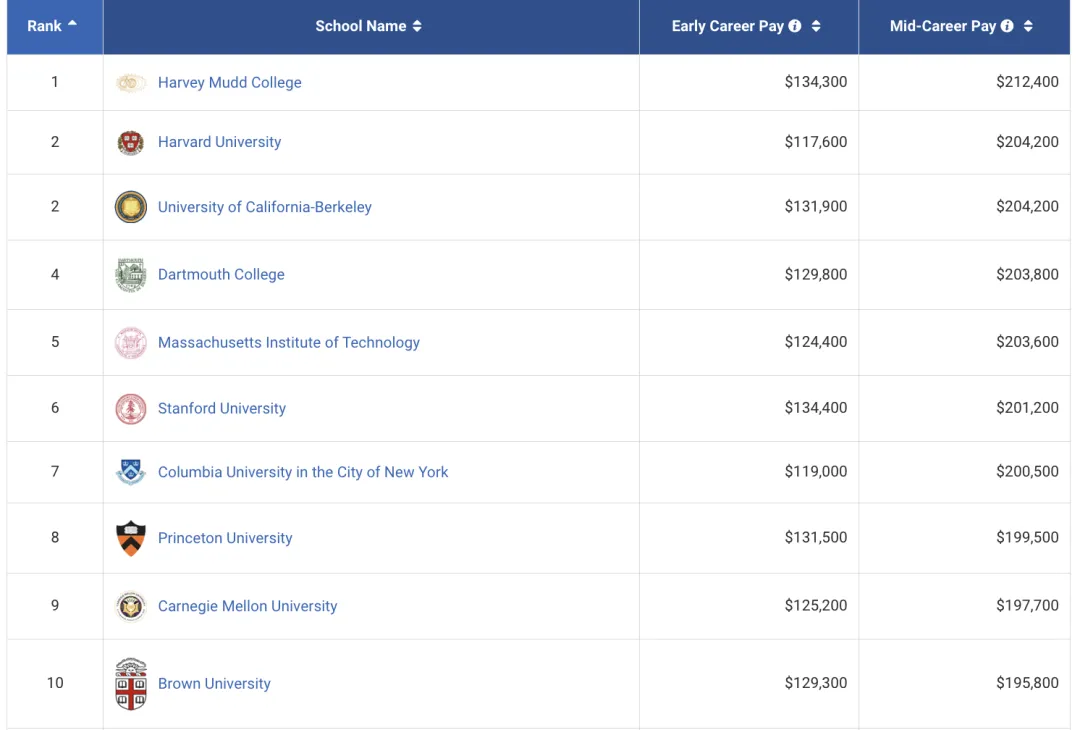Select the $117,600 early pay cell
Image resolution: width=1080 pixels, height=730 pixels.
(x=749, y=143)
